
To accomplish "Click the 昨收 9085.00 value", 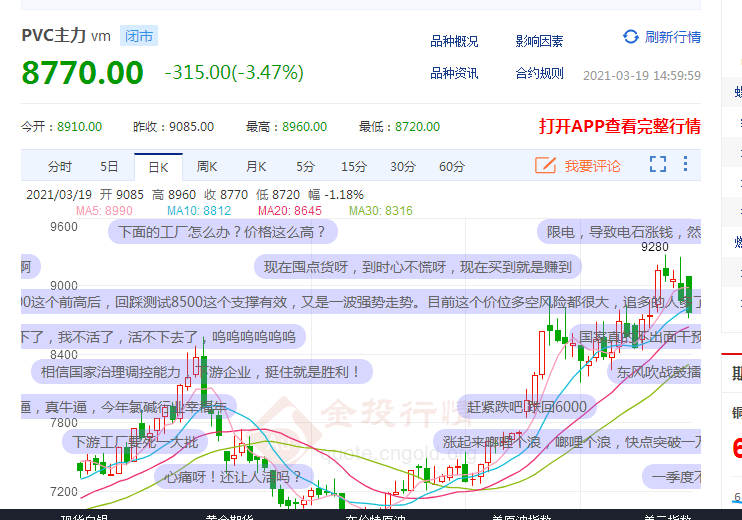I will 191,127.
